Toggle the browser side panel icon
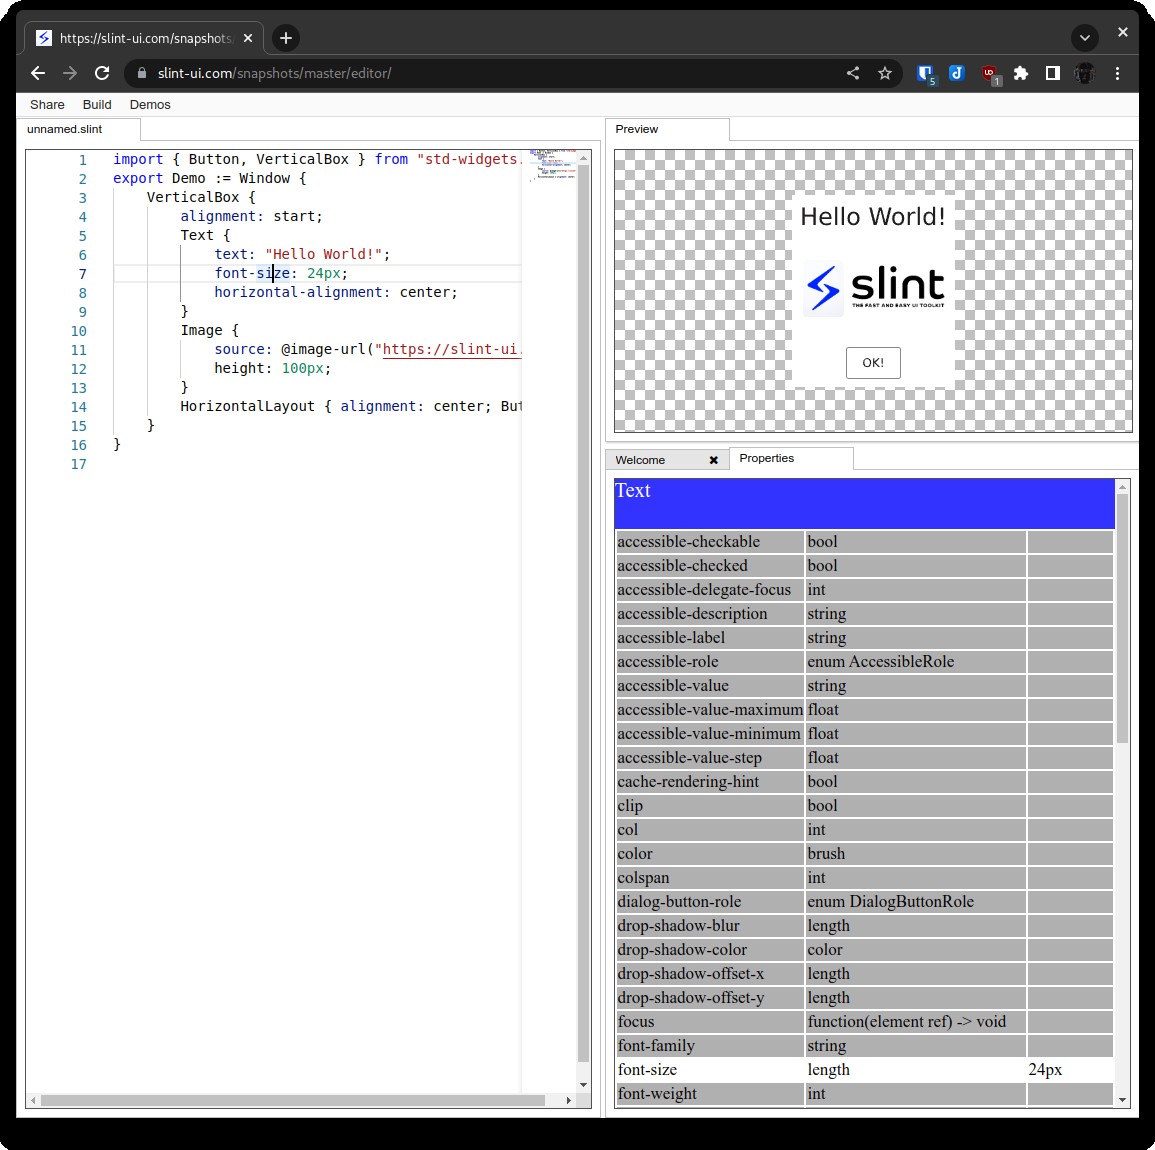The width and height of the screenshot is (1155, 1150). point(1053,73)
